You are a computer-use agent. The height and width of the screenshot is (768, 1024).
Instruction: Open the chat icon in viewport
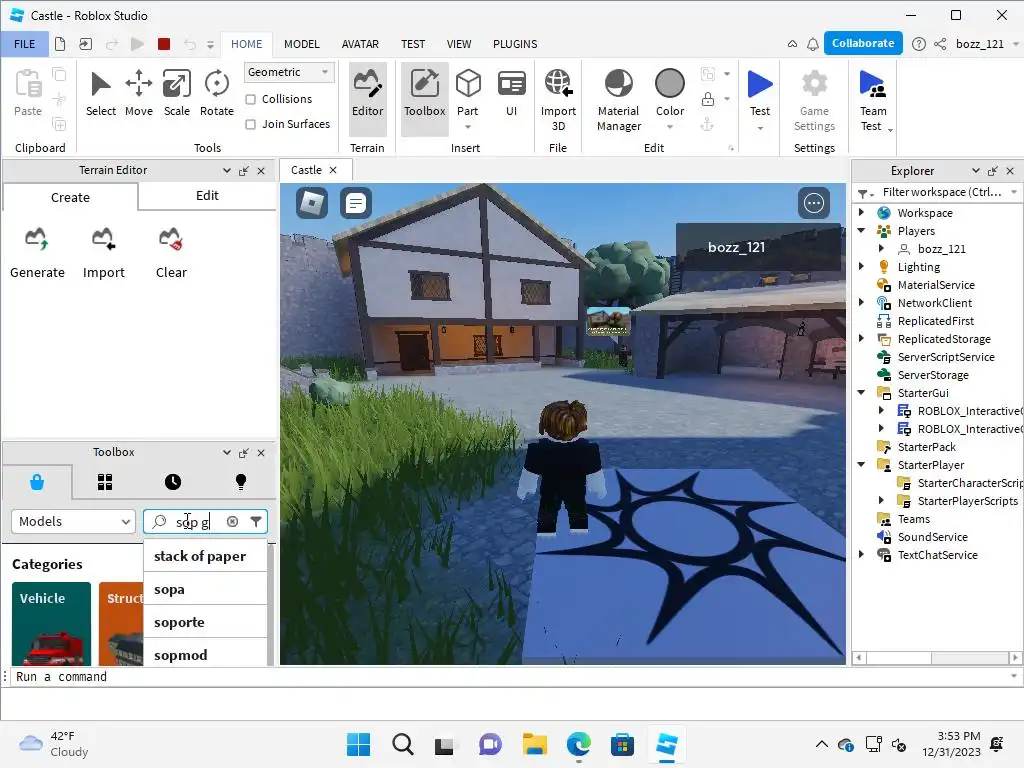[x=356, y=203]
